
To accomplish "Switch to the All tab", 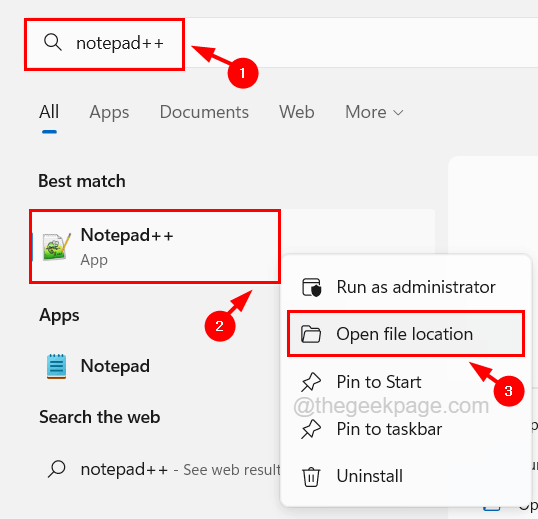I will point(49,112).
